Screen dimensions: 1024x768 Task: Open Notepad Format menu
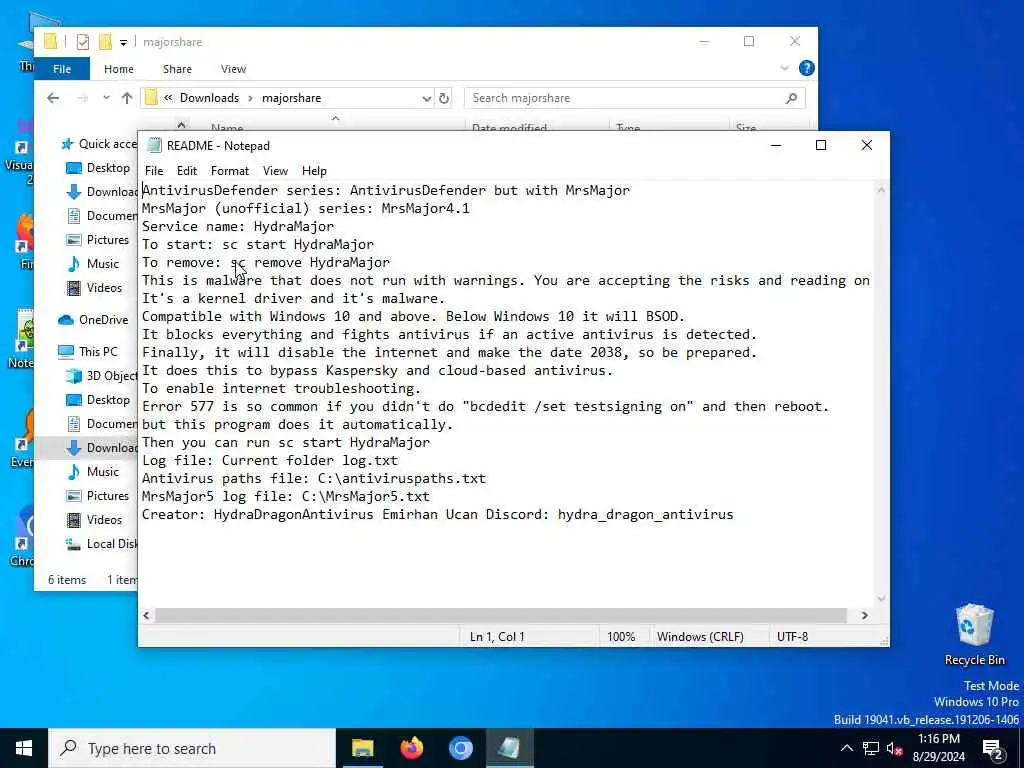pyautogui.click(x=230, y=170)
